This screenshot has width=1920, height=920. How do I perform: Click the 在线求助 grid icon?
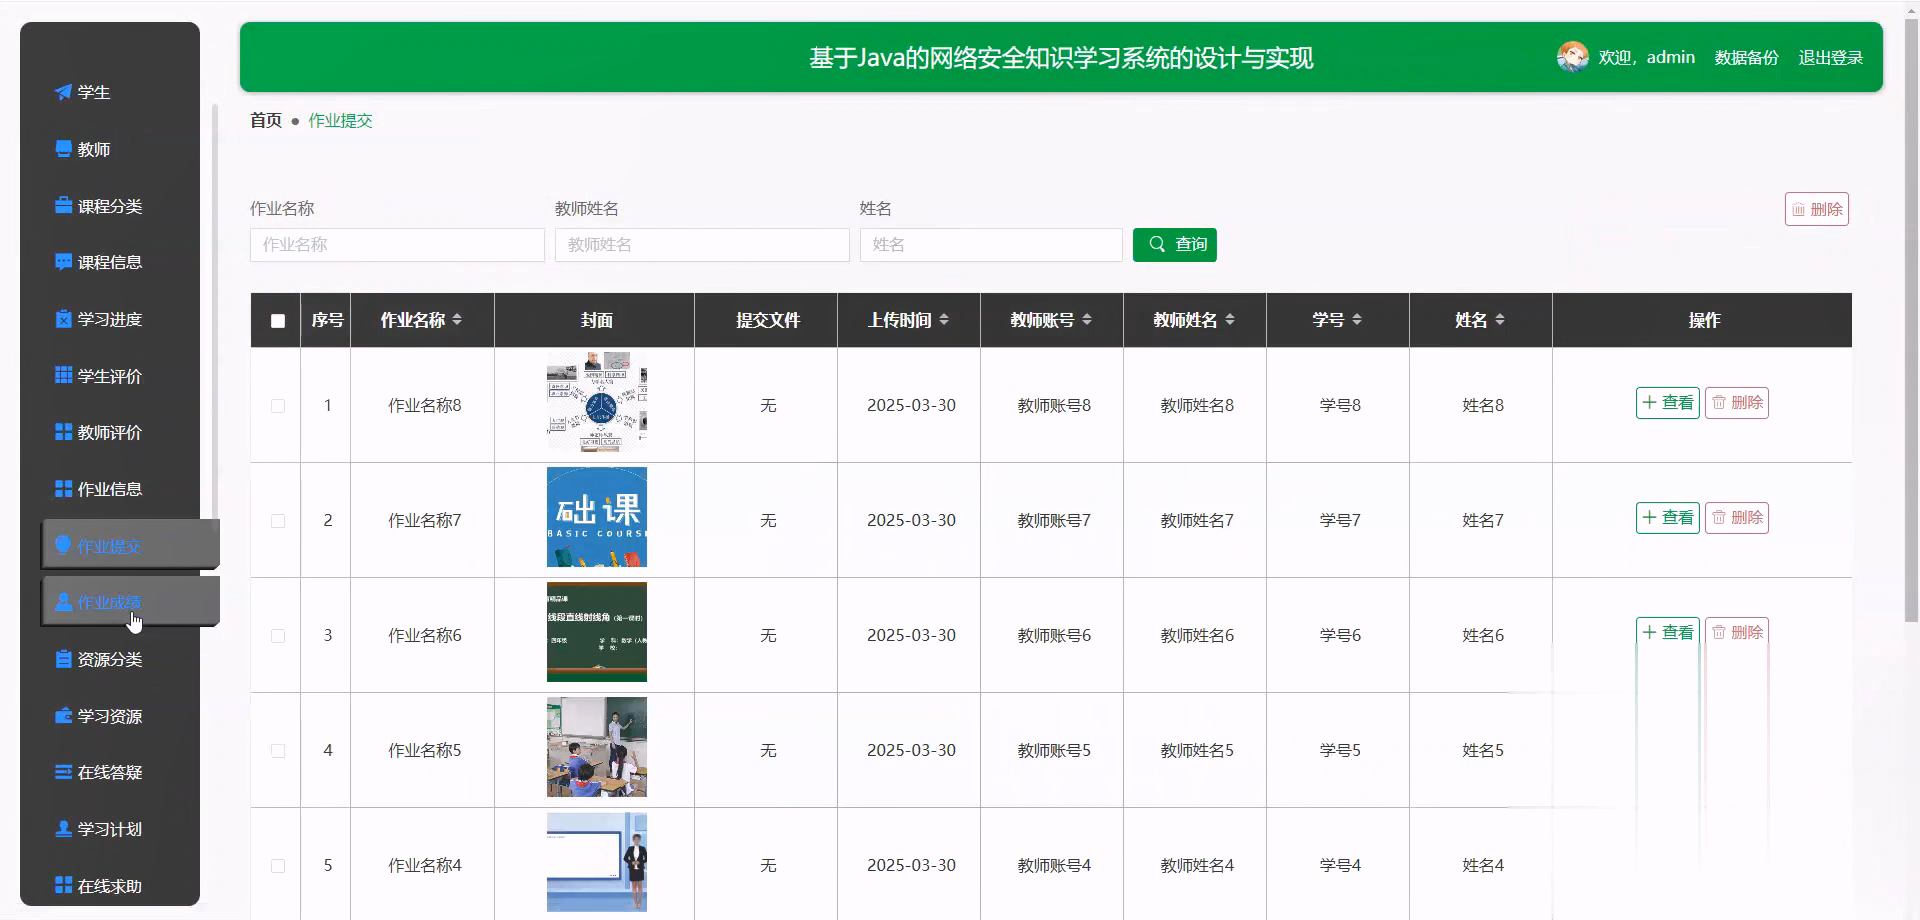[x=63, y=885]
